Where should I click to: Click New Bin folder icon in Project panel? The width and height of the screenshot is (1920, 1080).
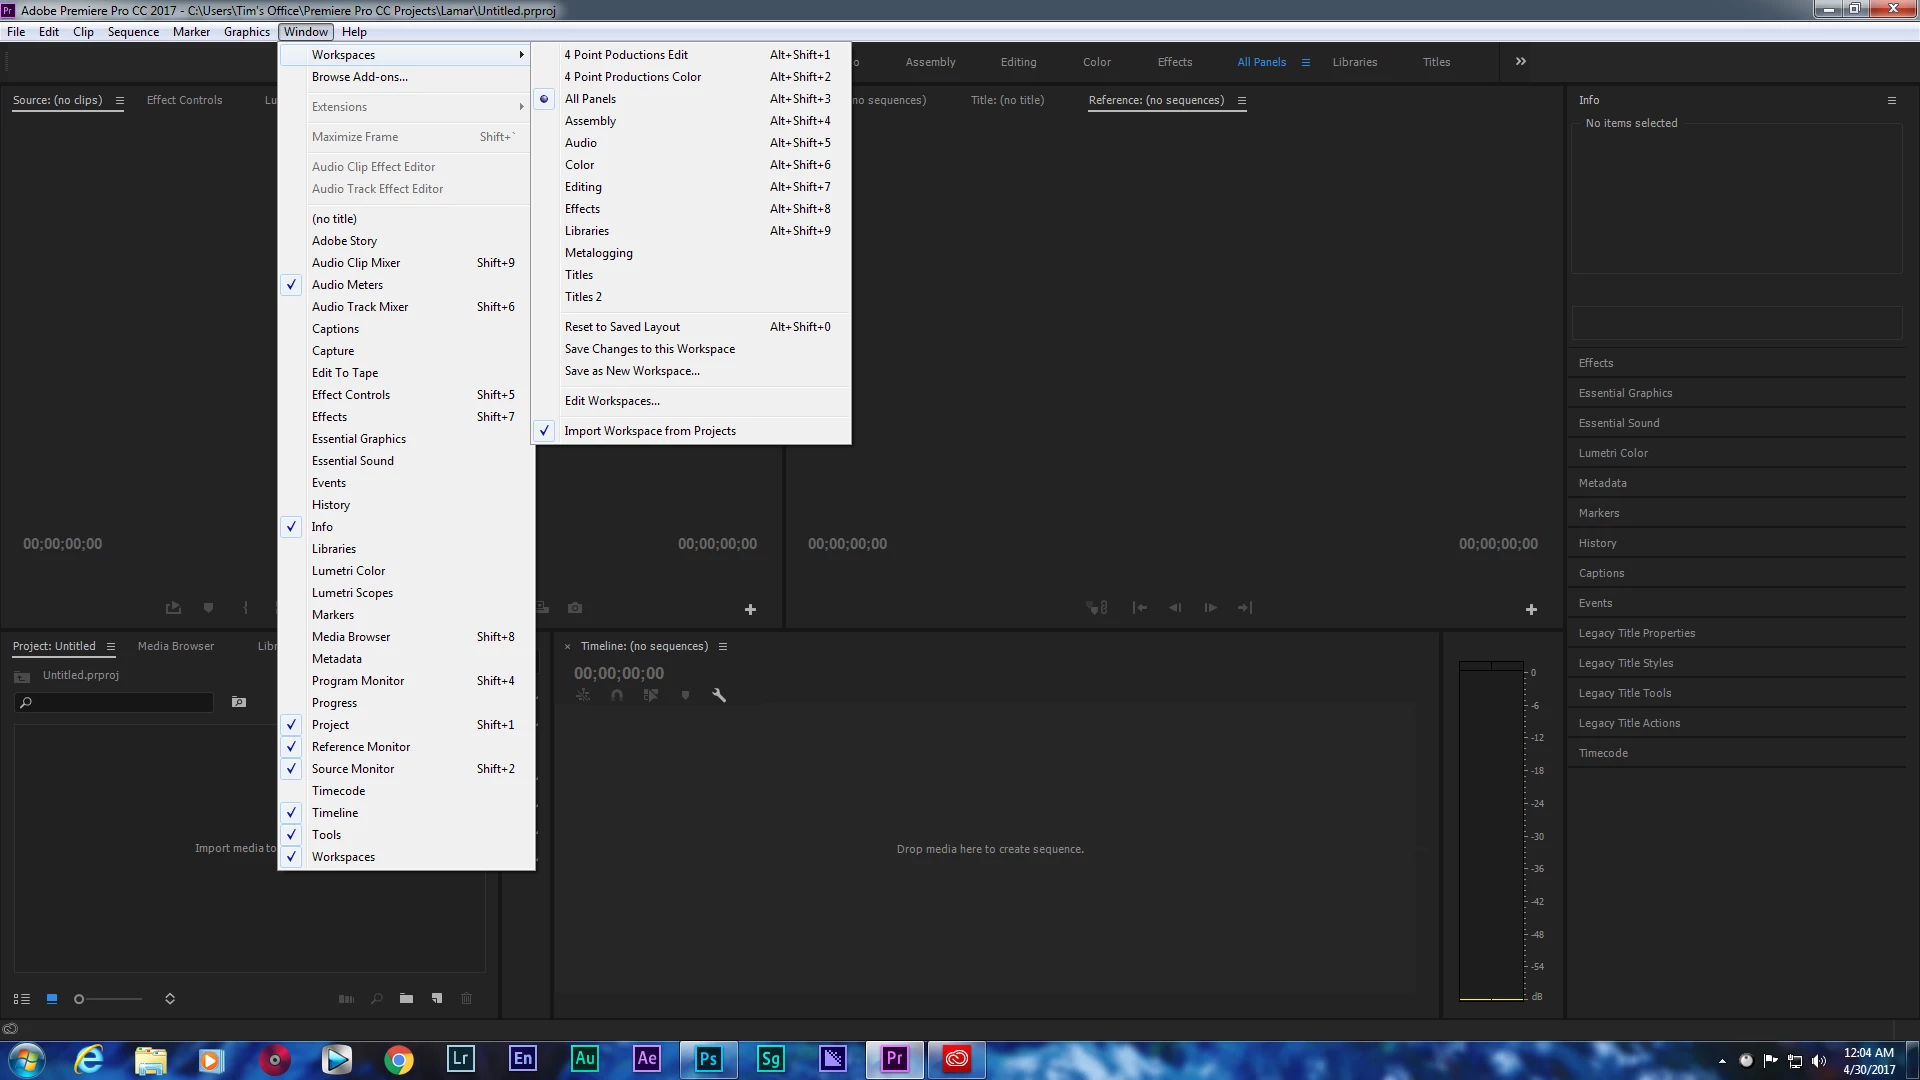[x=406, y=999]
